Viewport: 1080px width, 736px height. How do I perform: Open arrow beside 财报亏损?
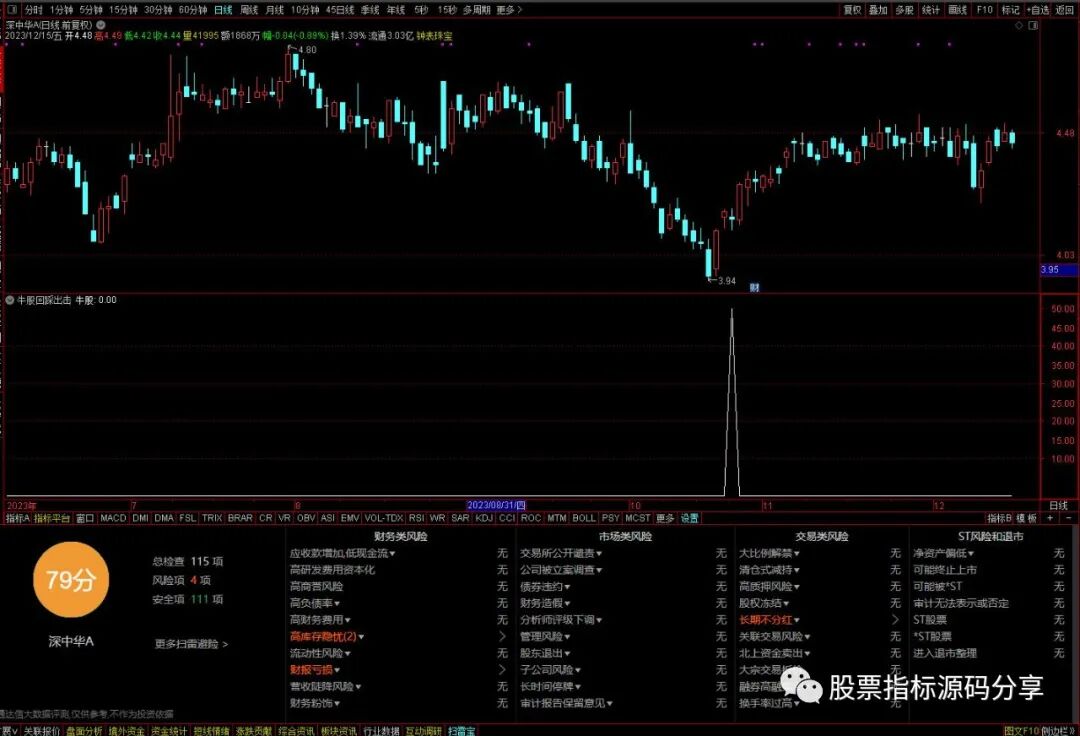502,669
